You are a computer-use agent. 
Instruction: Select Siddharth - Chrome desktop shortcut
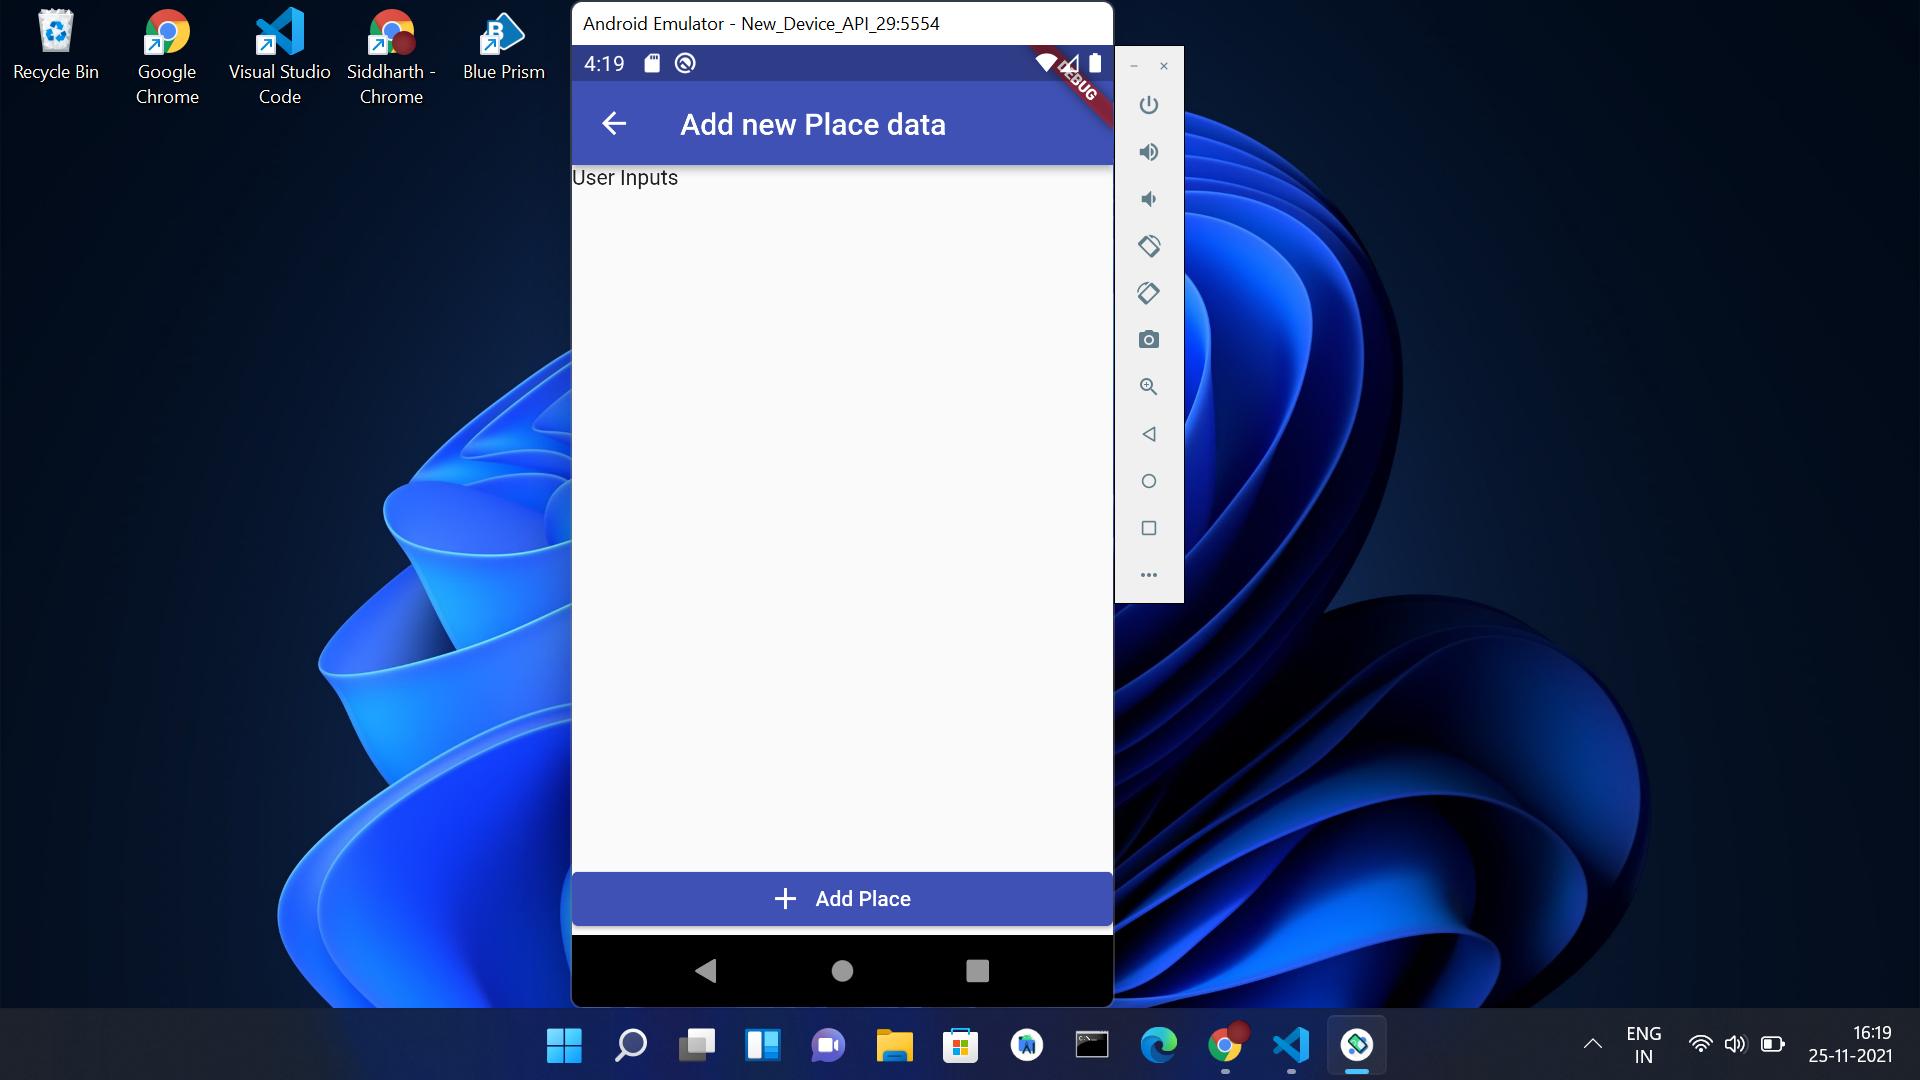391,58
